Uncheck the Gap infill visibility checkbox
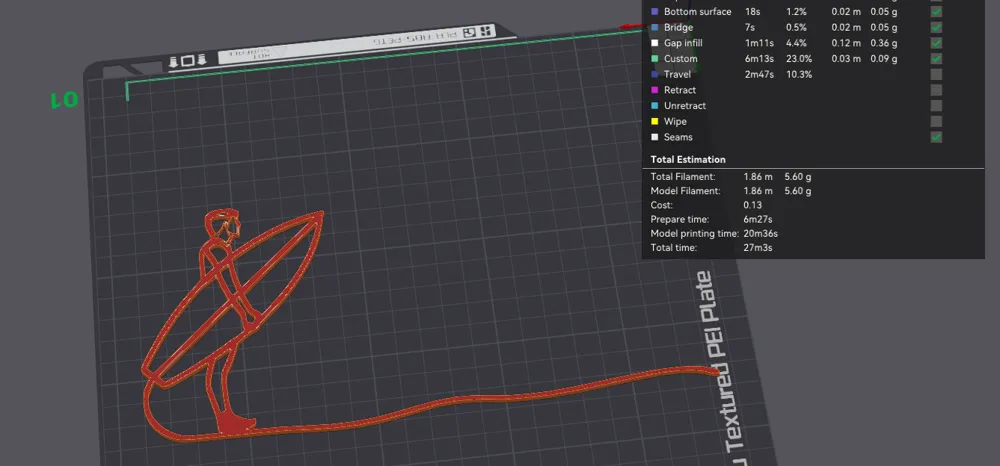Screen dimensions: 1000x466 click(x=936, y=43)
